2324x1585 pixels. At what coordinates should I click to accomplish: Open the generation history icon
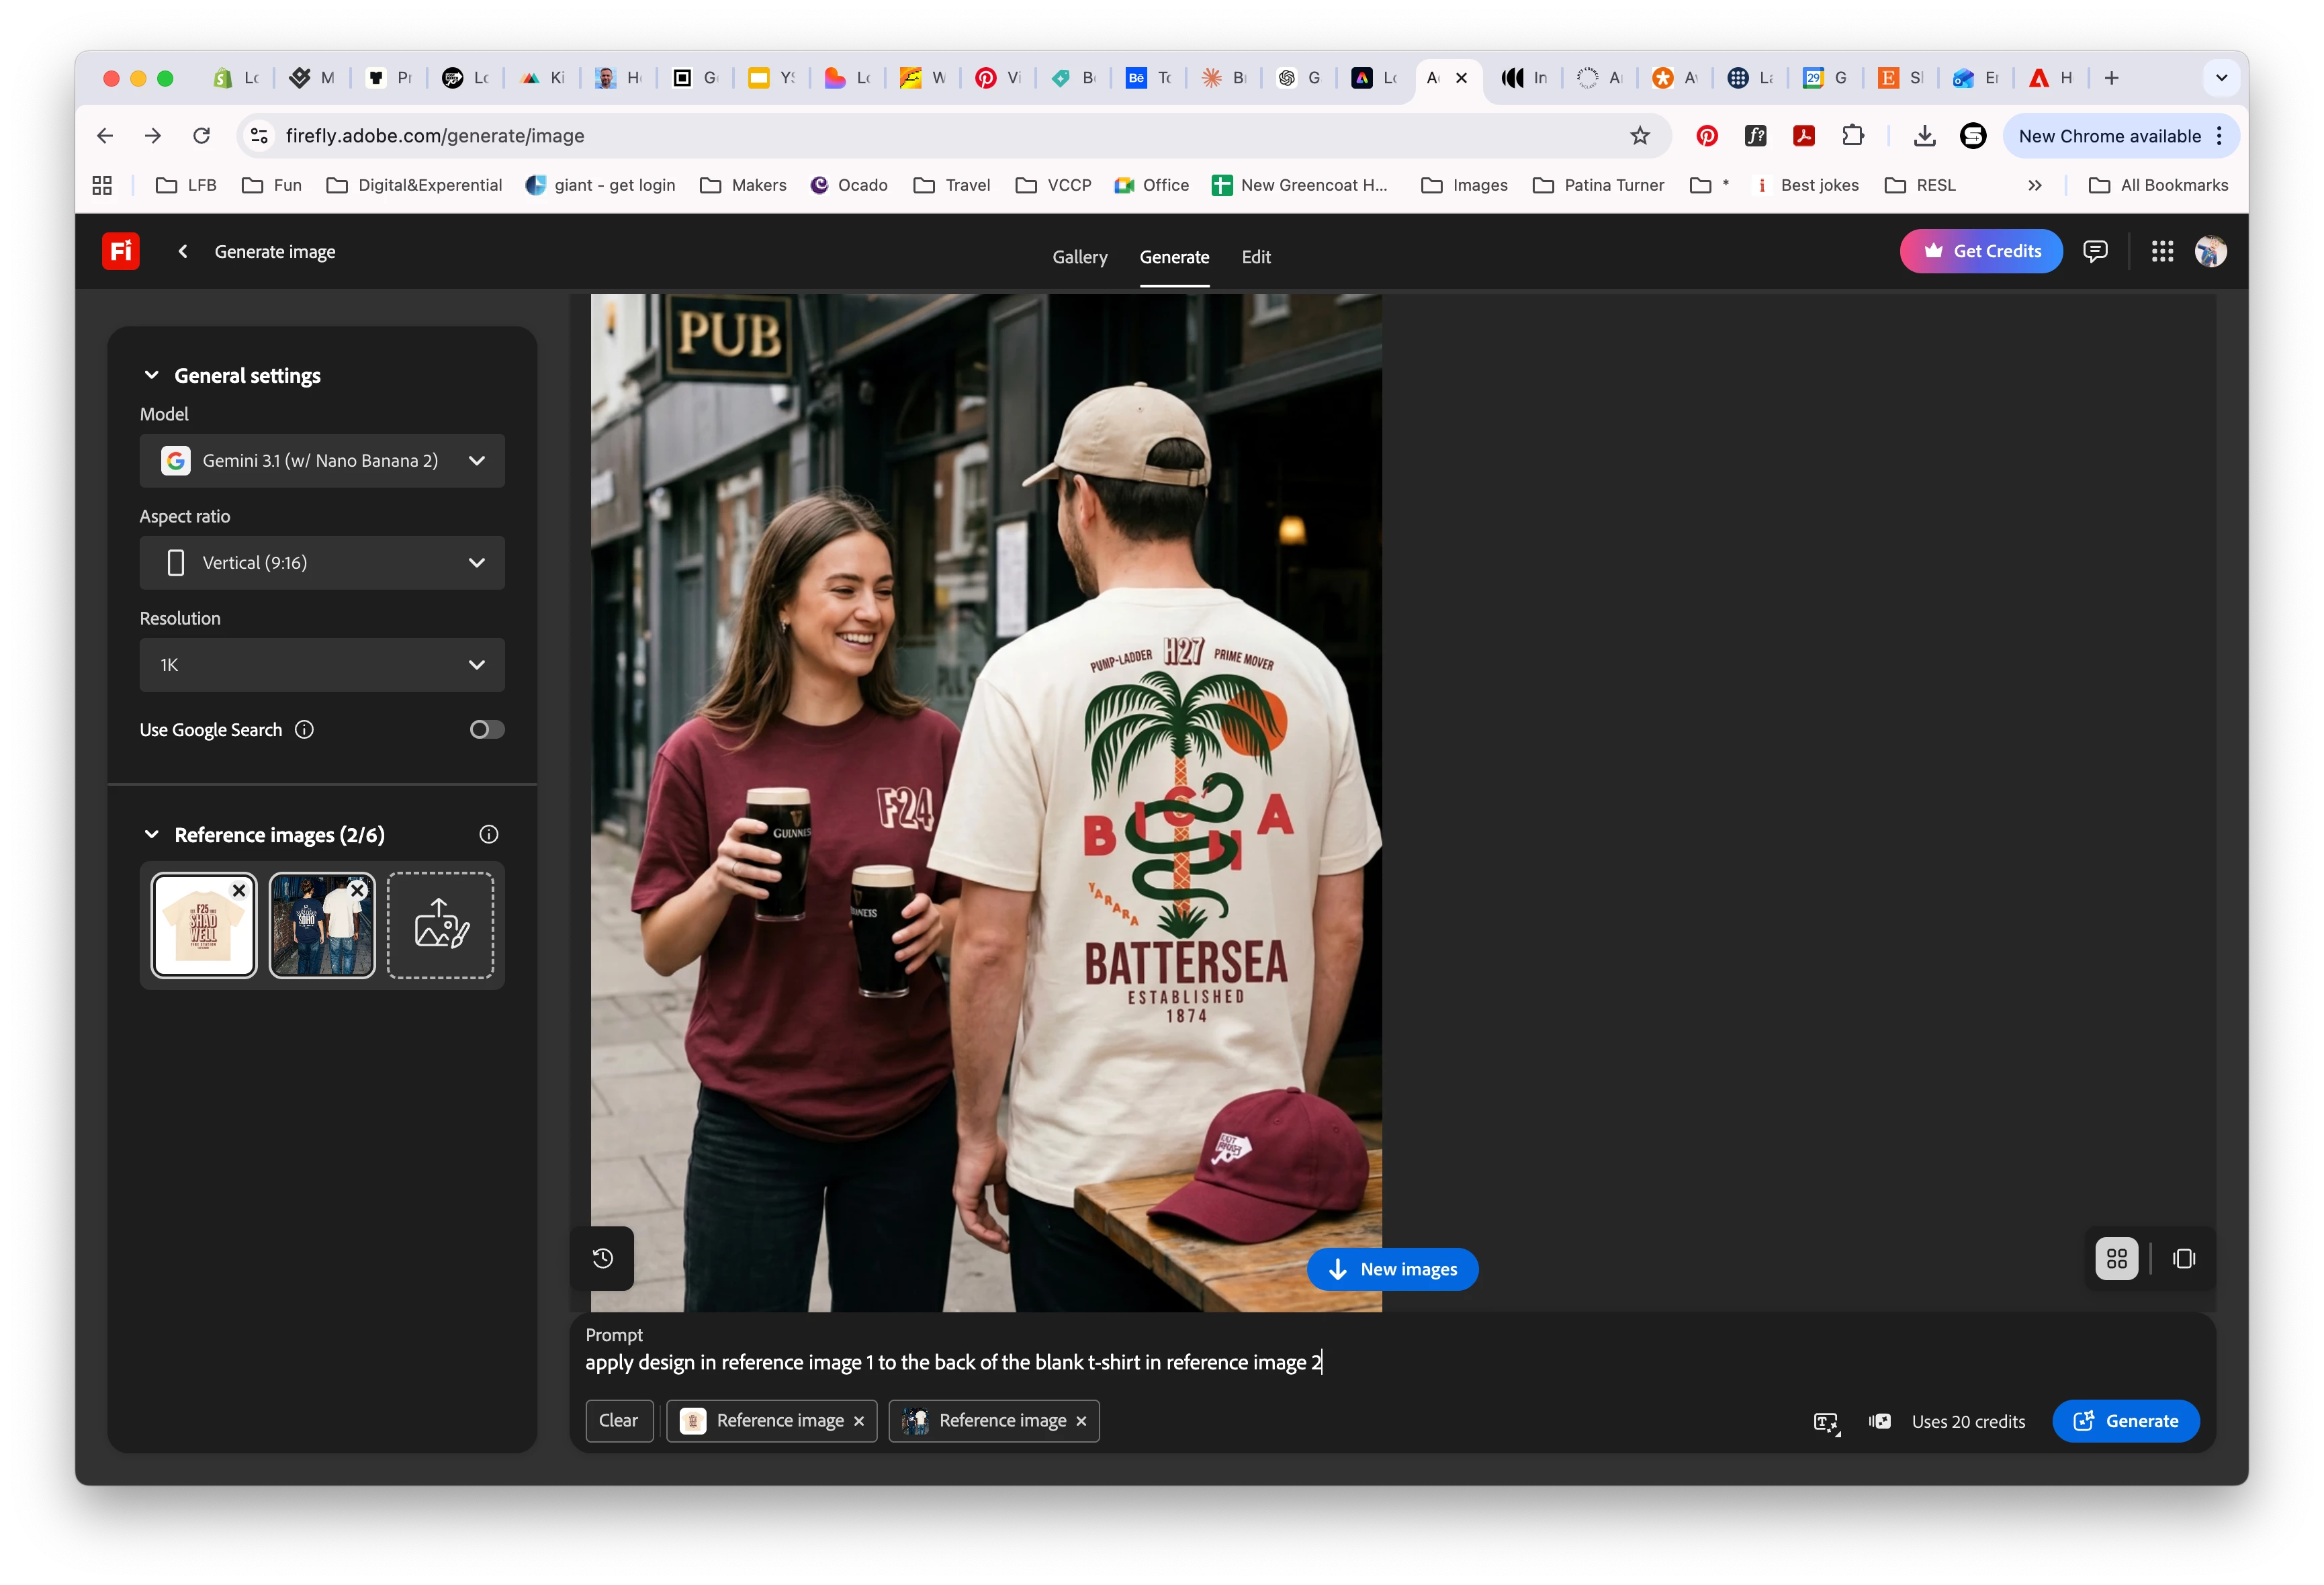[602, 1258]
